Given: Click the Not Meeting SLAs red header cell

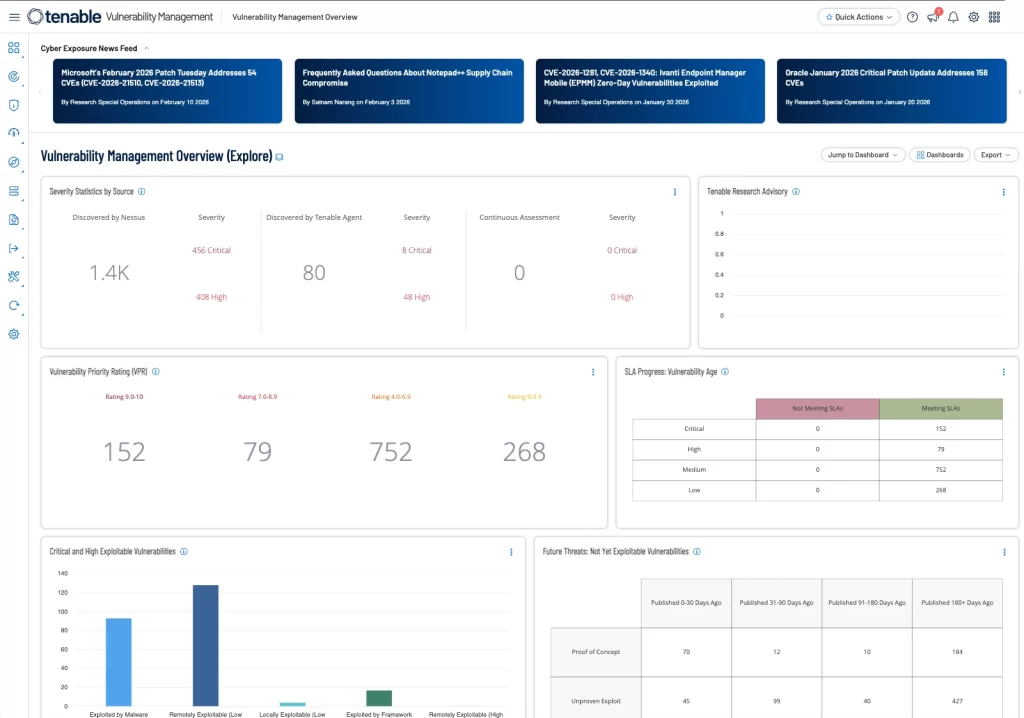Looking at the screenshot, I should (x=816, y=409).
